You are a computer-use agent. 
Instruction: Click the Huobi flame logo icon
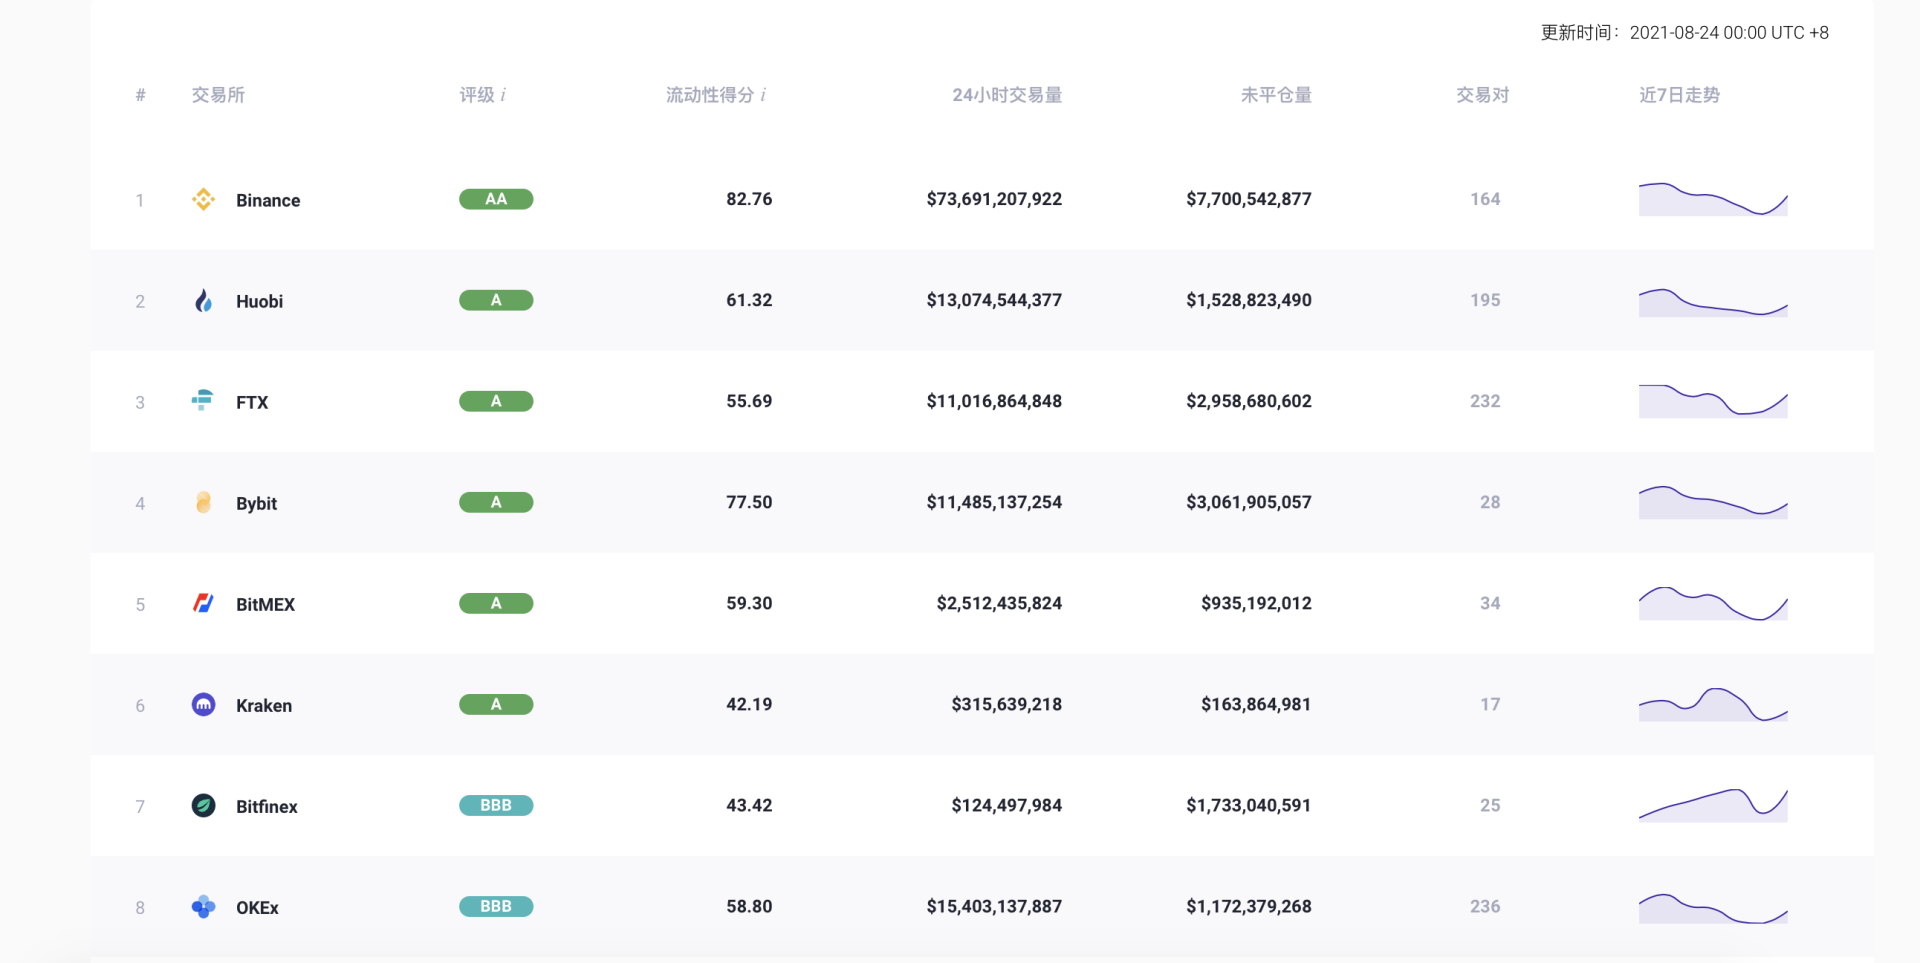[203, 300]
